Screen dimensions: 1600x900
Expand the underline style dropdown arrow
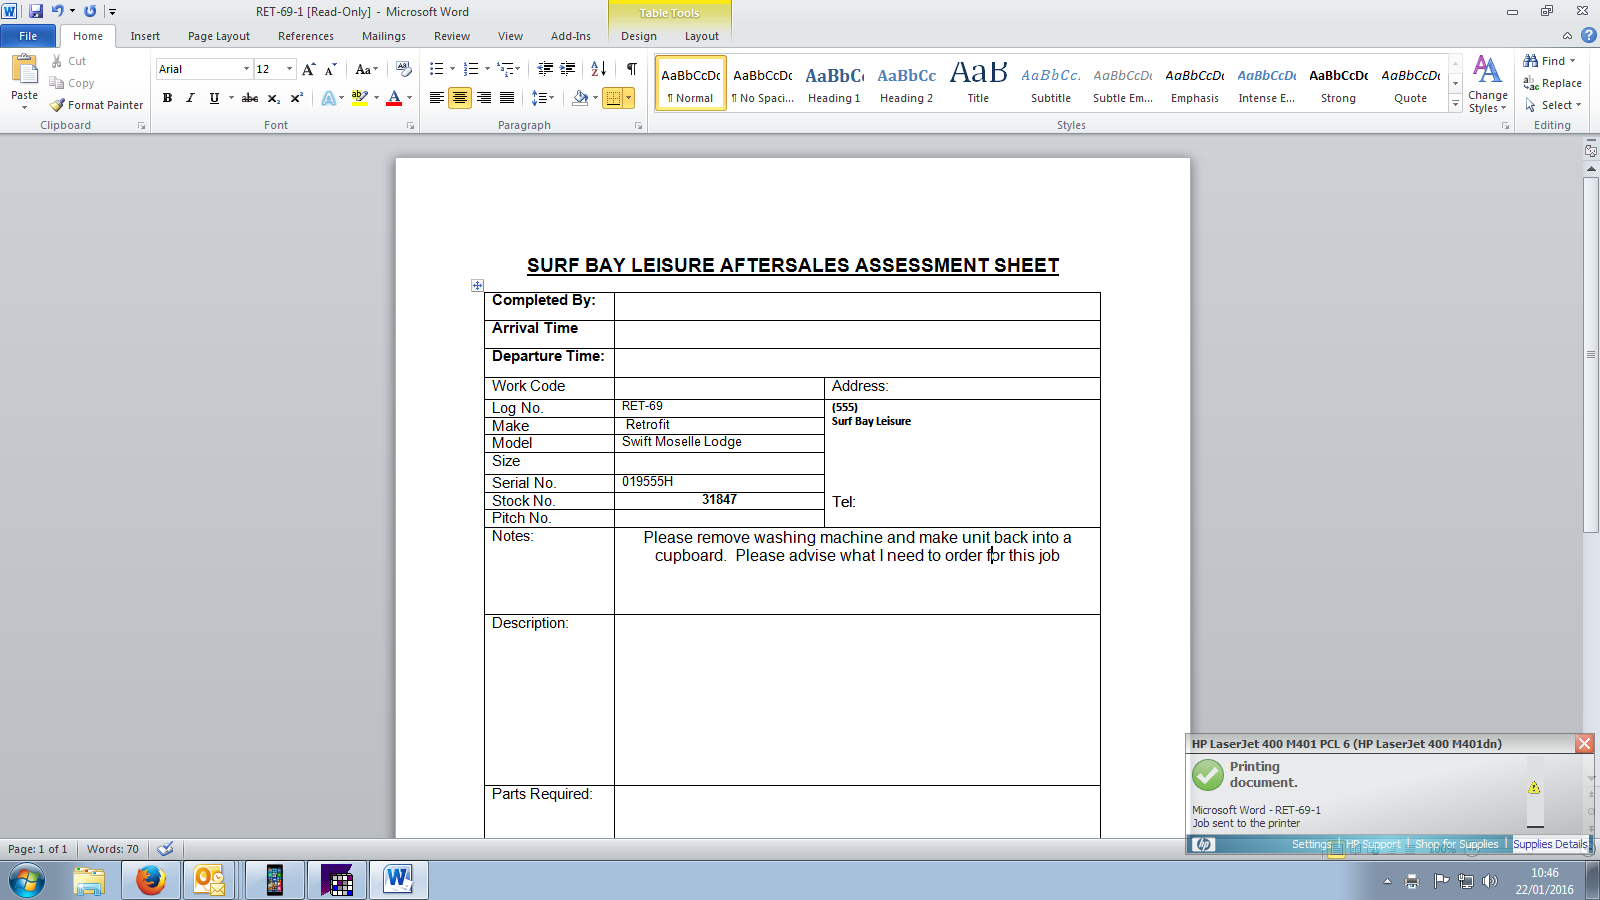[x=231, y=98]
